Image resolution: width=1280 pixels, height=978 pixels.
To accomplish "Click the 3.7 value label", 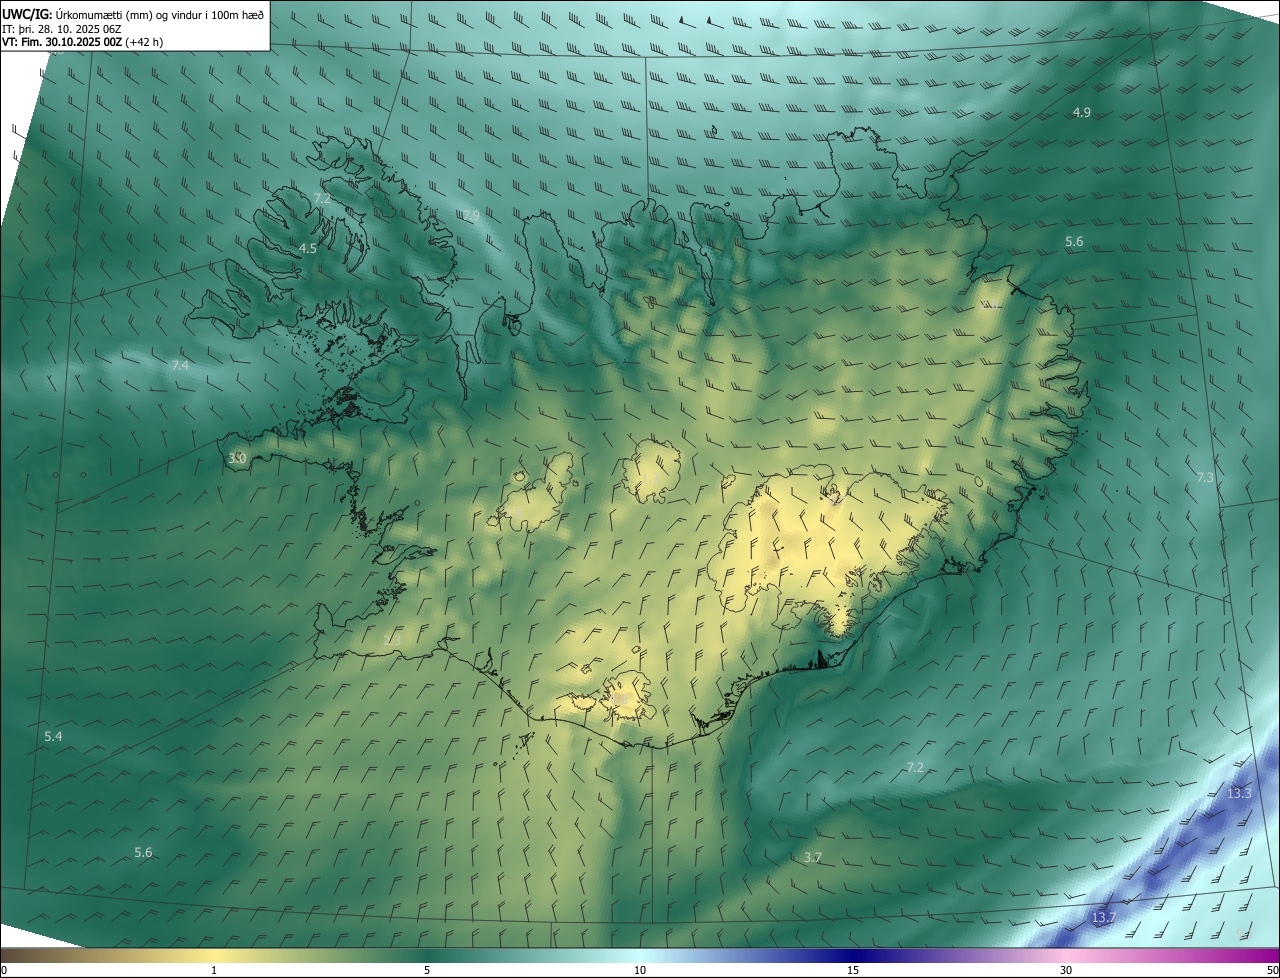I will click(x=813, y=858).
